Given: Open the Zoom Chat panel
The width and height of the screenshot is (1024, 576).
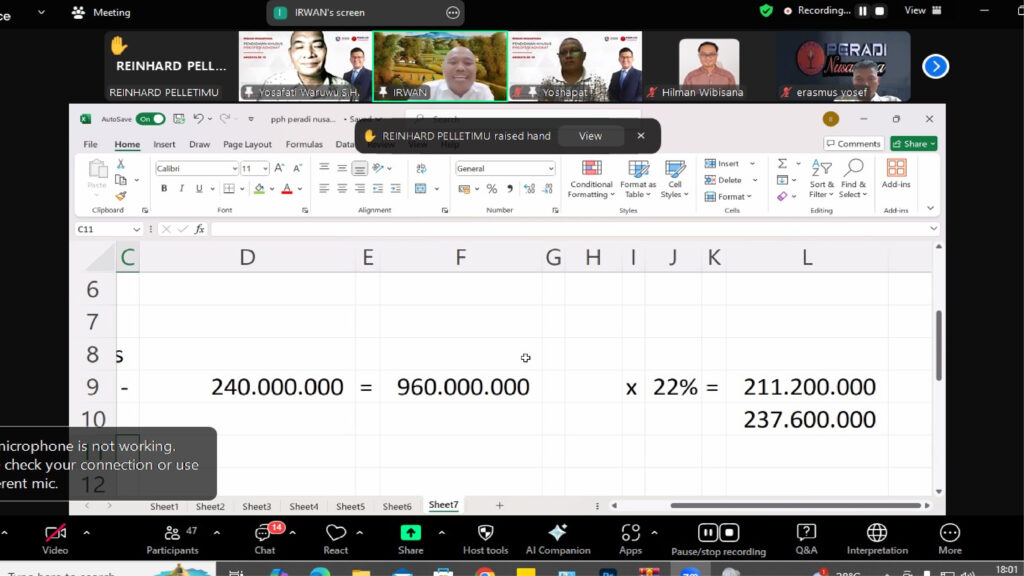Looking at the screenshot, I should point(265,539).
